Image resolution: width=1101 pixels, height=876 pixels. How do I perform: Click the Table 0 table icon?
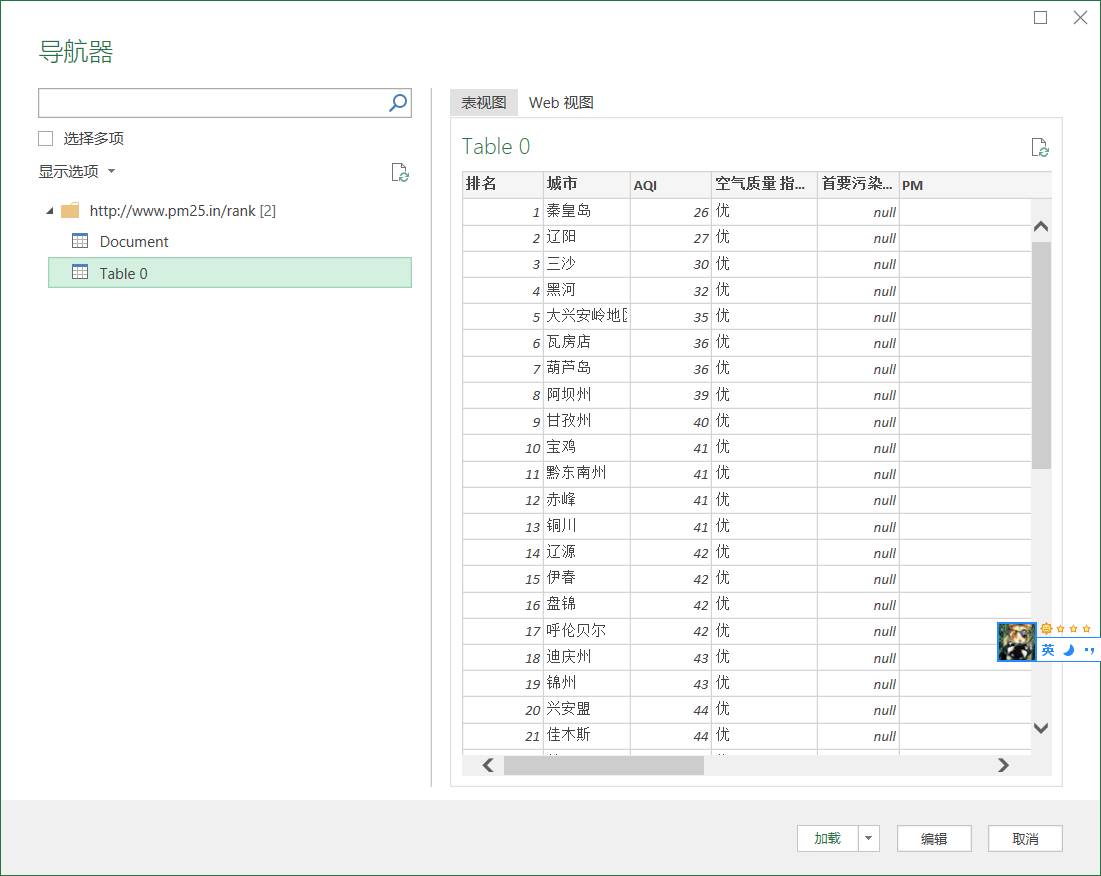click(80, 272)
